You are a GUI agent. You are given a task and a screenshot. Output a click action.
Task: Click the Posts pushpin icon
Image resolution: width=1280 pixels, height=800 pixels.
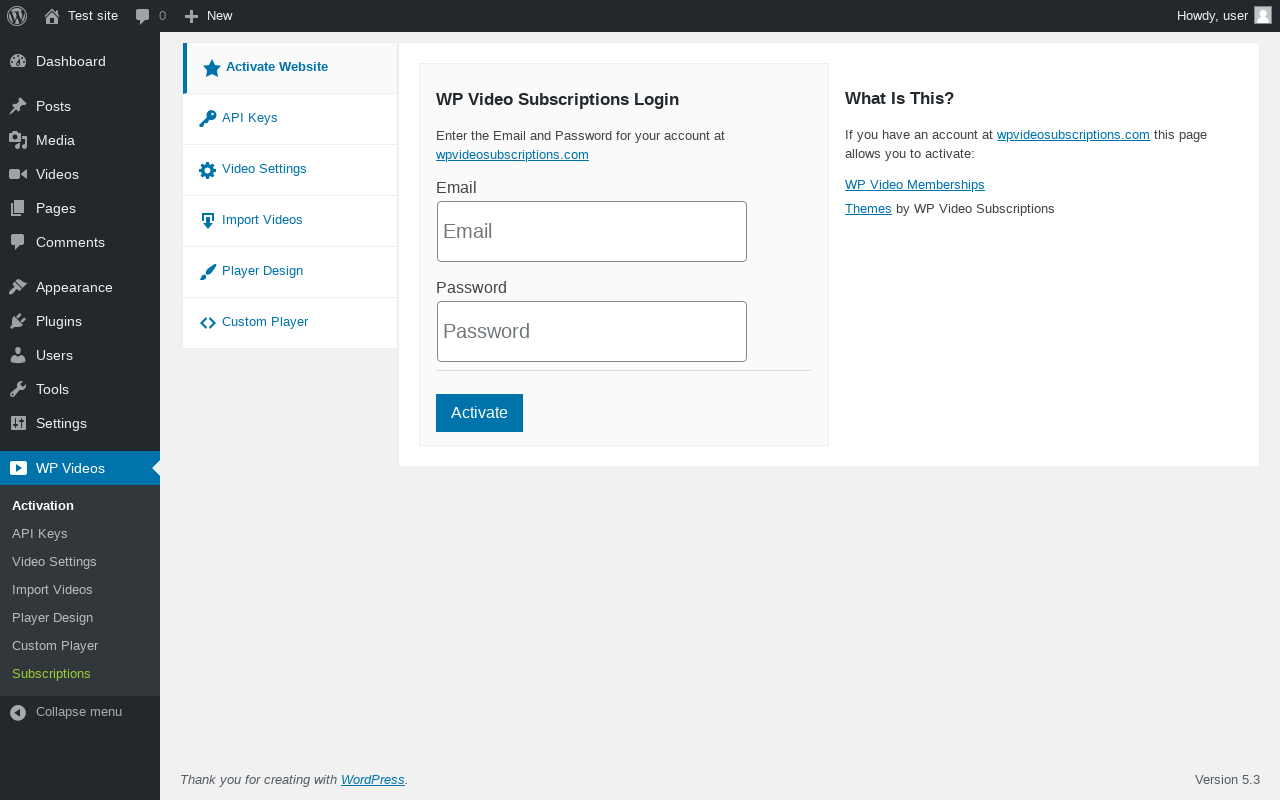pyautogui.click(x=18, y=106)
